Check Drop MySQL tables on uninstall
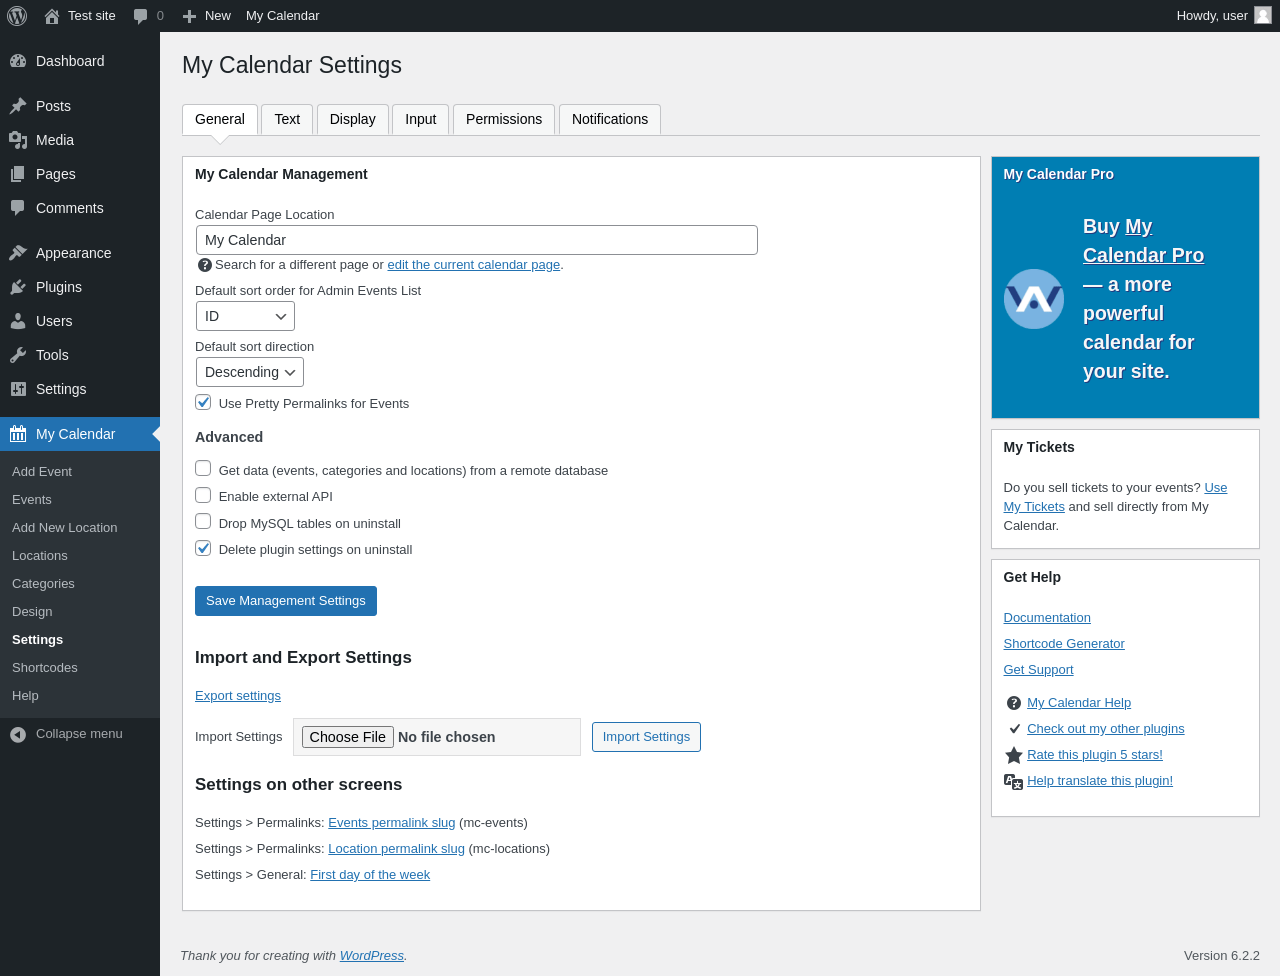Image resolution: width=1280 pixels, height=976 pixels. click(203, 521)
